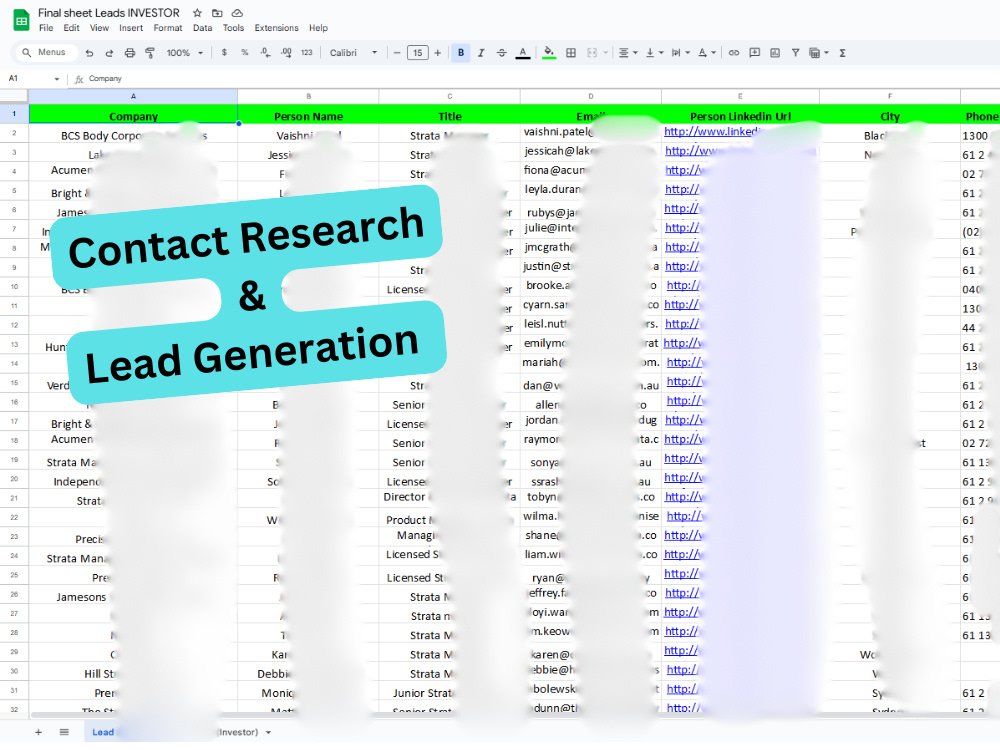The height and width of the screenshot is (750, 1000).
Task: Open the All sheets list icon
Action: coord(64,732)
